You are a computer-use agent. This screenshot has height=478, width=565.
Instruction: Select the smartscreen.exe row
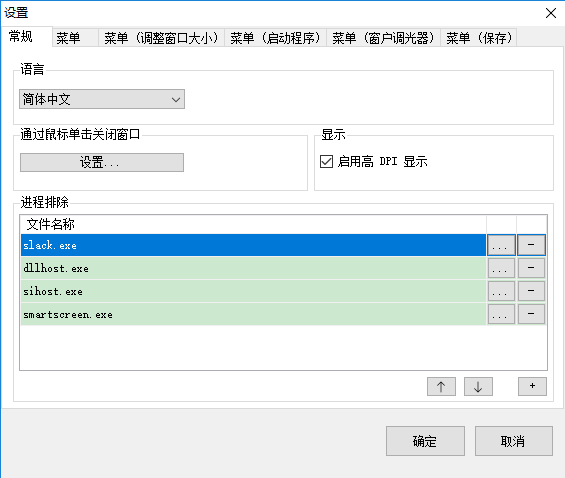pyautogui.click(x=253, y=314)
